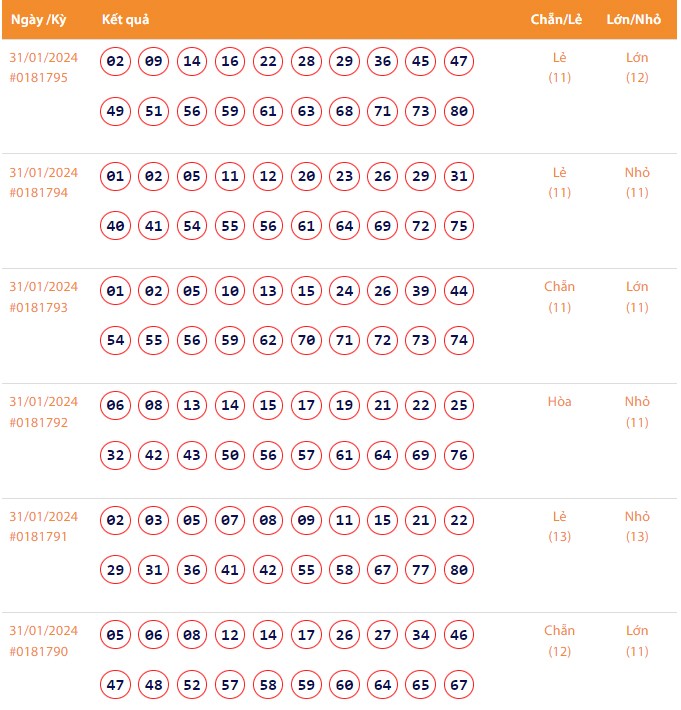Click the Ngày /Kỳ column header
Image resolution: width=681 pixels, height=710 pixels.
pyautogui.click(x=38, y=20)
